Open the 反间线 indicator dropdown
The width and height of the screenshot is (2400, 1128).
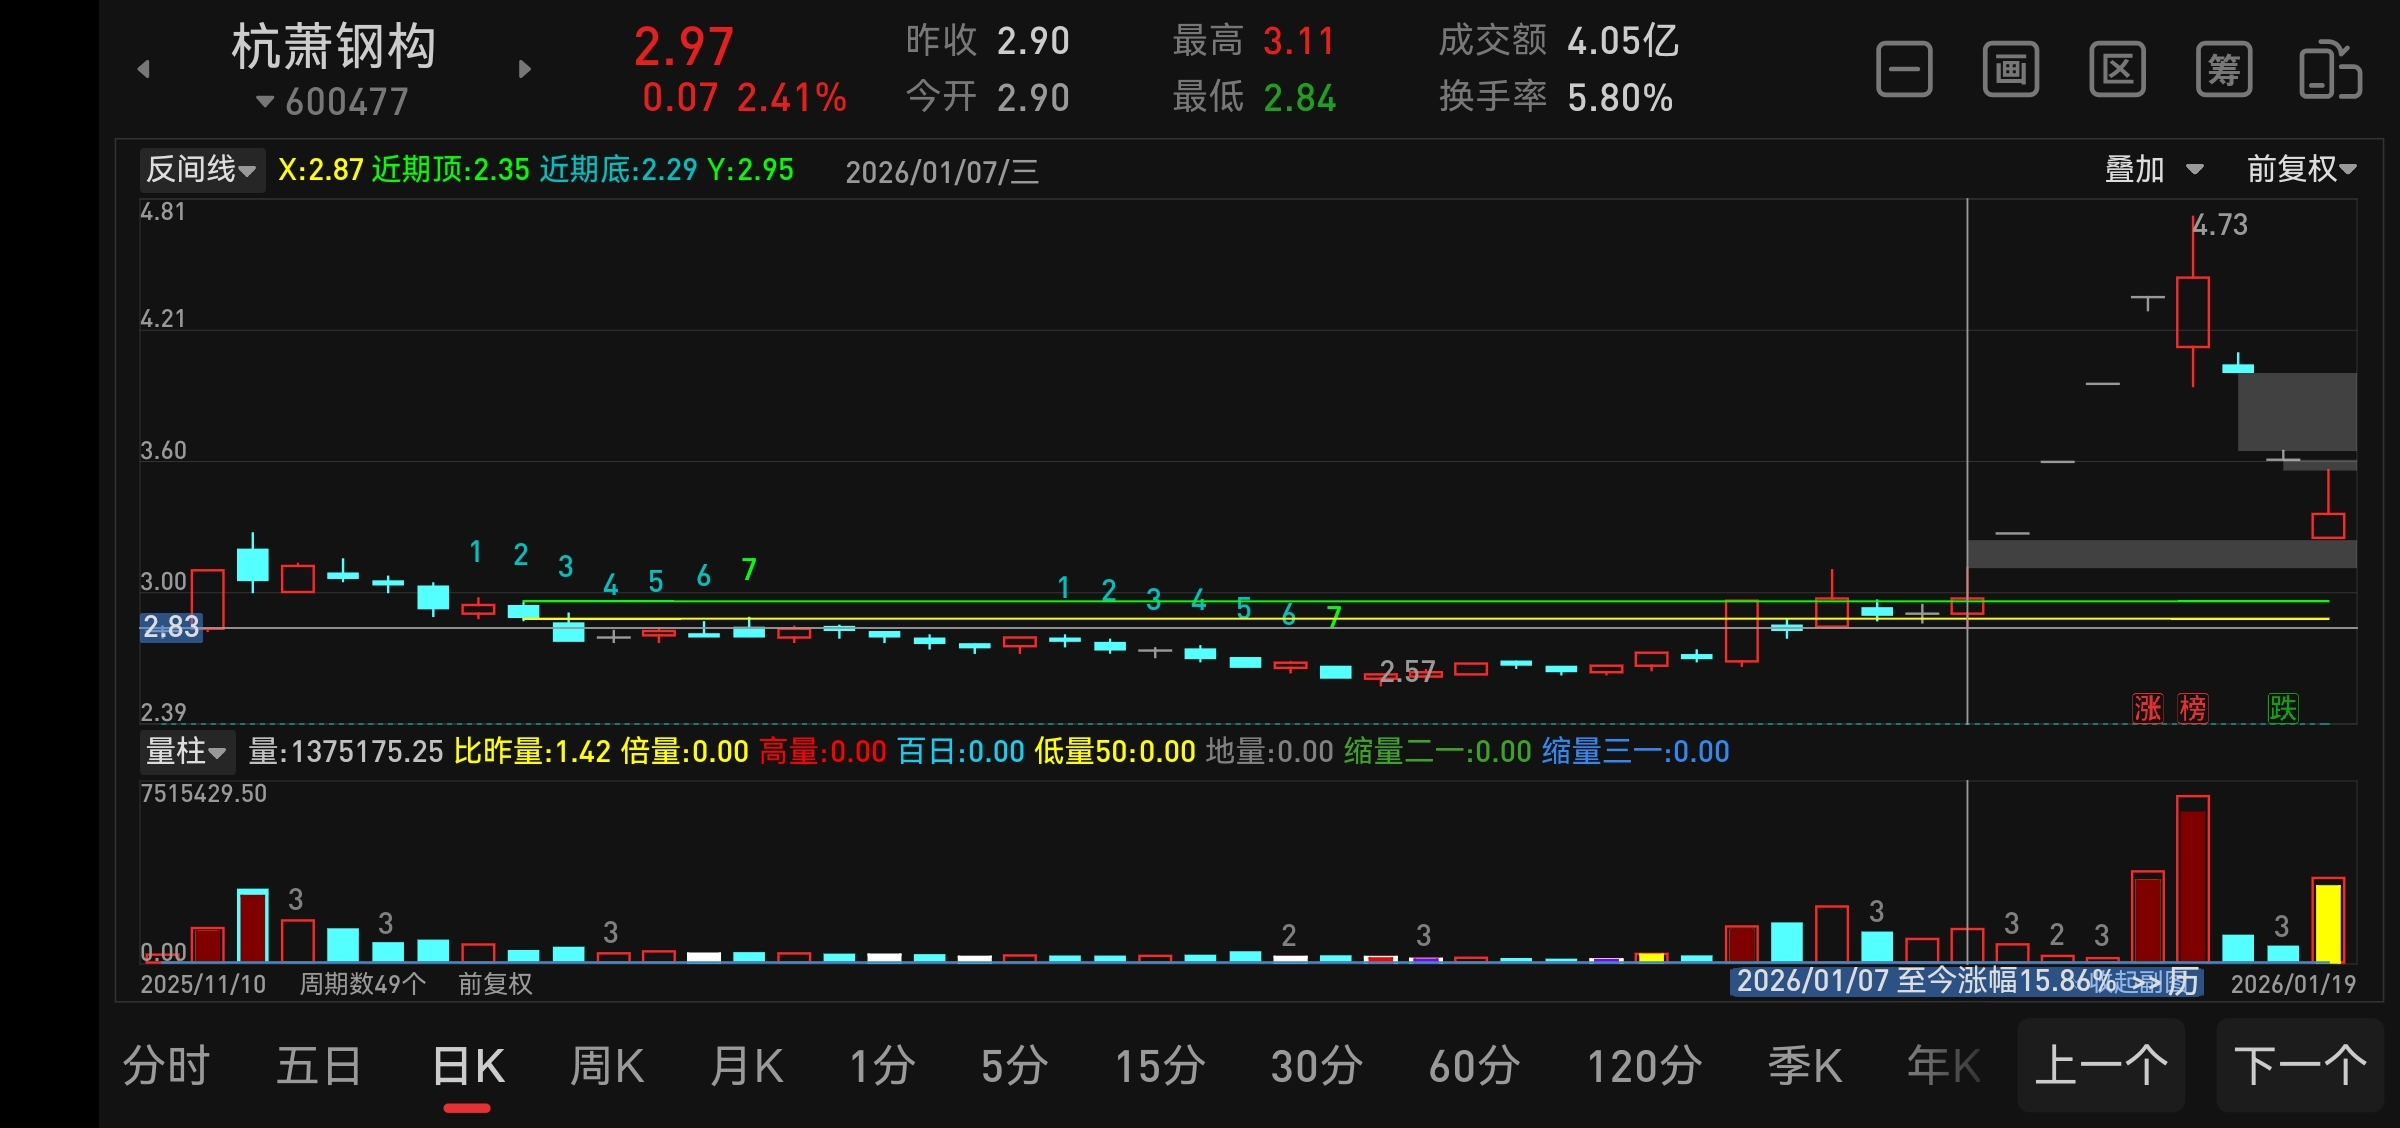point(201,170)
